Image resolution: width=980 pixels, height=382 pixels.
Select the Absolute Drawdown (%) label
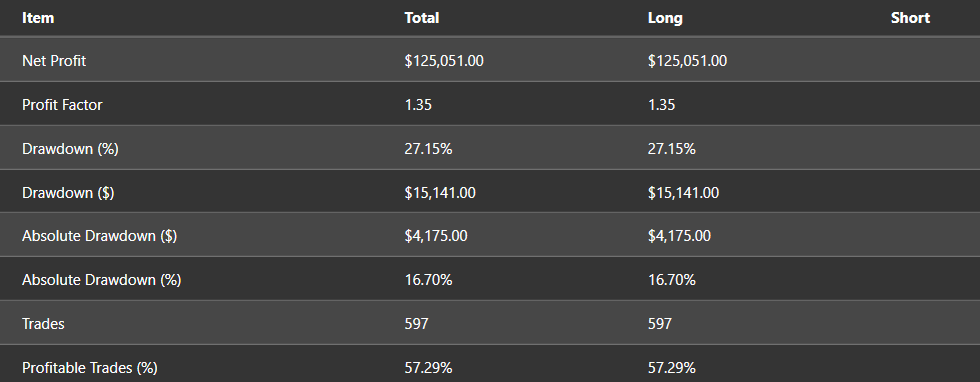101,279
